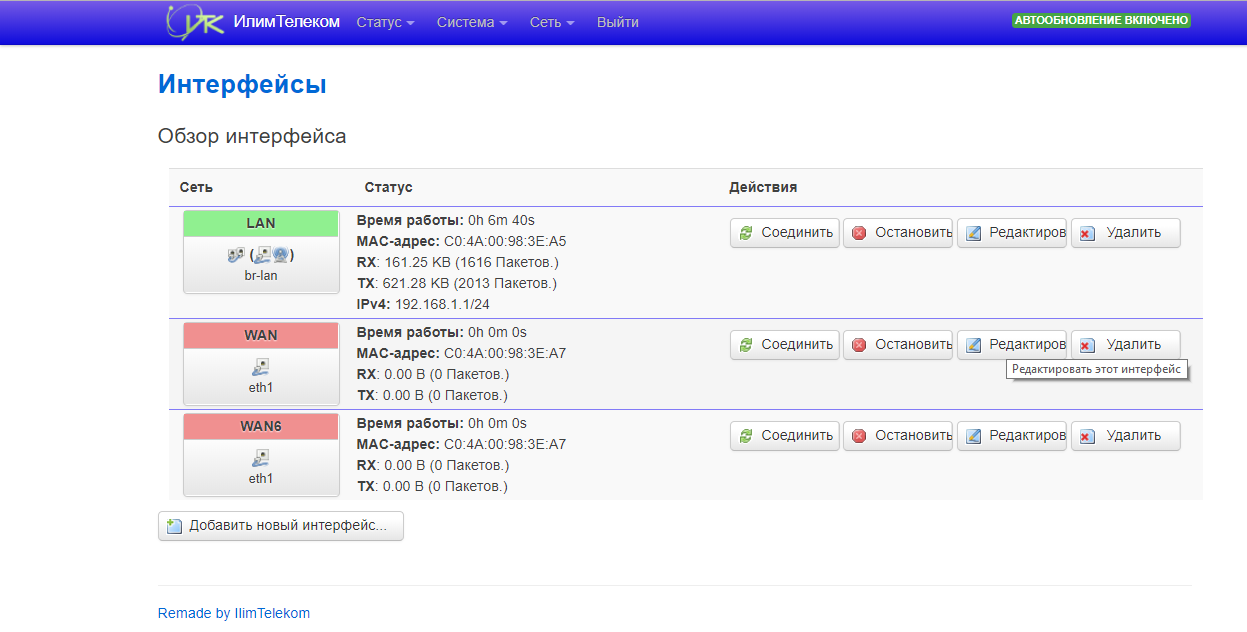Viewport: 1247px width, 632px height.
Task: Open the Remade by IlimTelekom link
Action: [234, 613]
